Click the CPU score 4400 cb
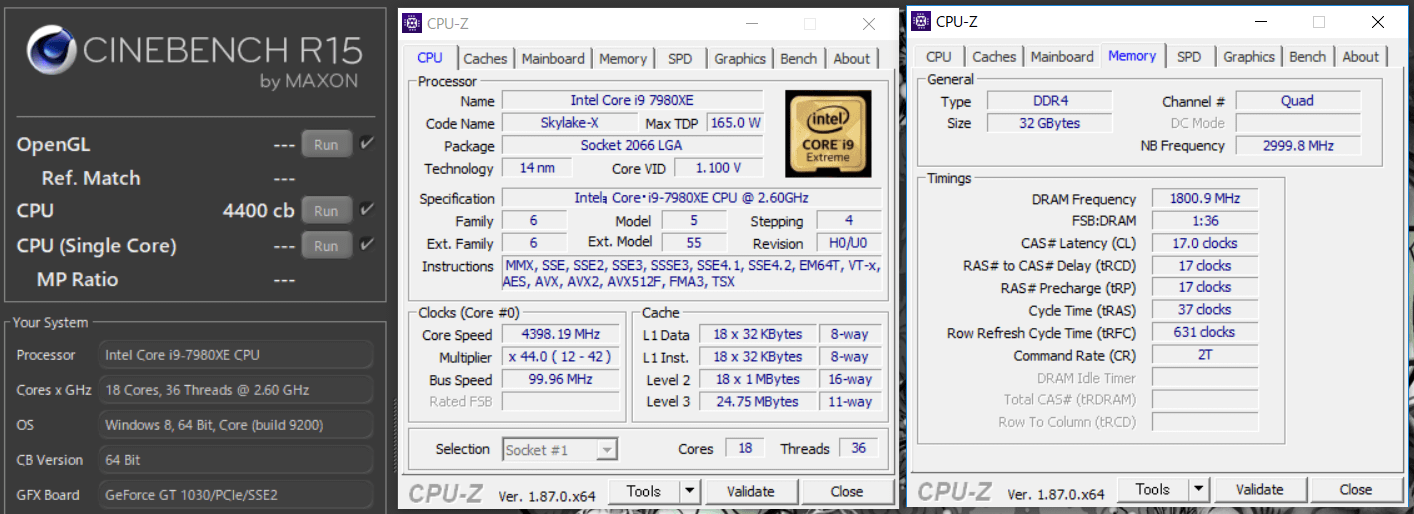This screenshot has height=514, width=1414. pyautogui.click(x=258, y=211)
